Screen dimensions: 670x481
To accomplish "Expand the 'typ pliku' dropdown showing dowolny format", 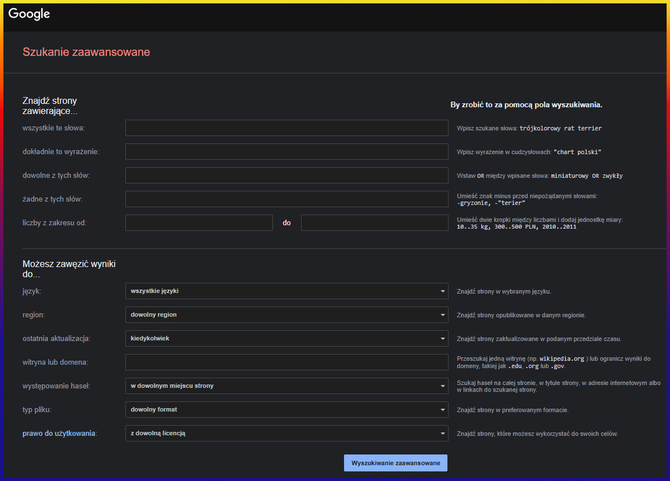I will (x=287, y=410).
